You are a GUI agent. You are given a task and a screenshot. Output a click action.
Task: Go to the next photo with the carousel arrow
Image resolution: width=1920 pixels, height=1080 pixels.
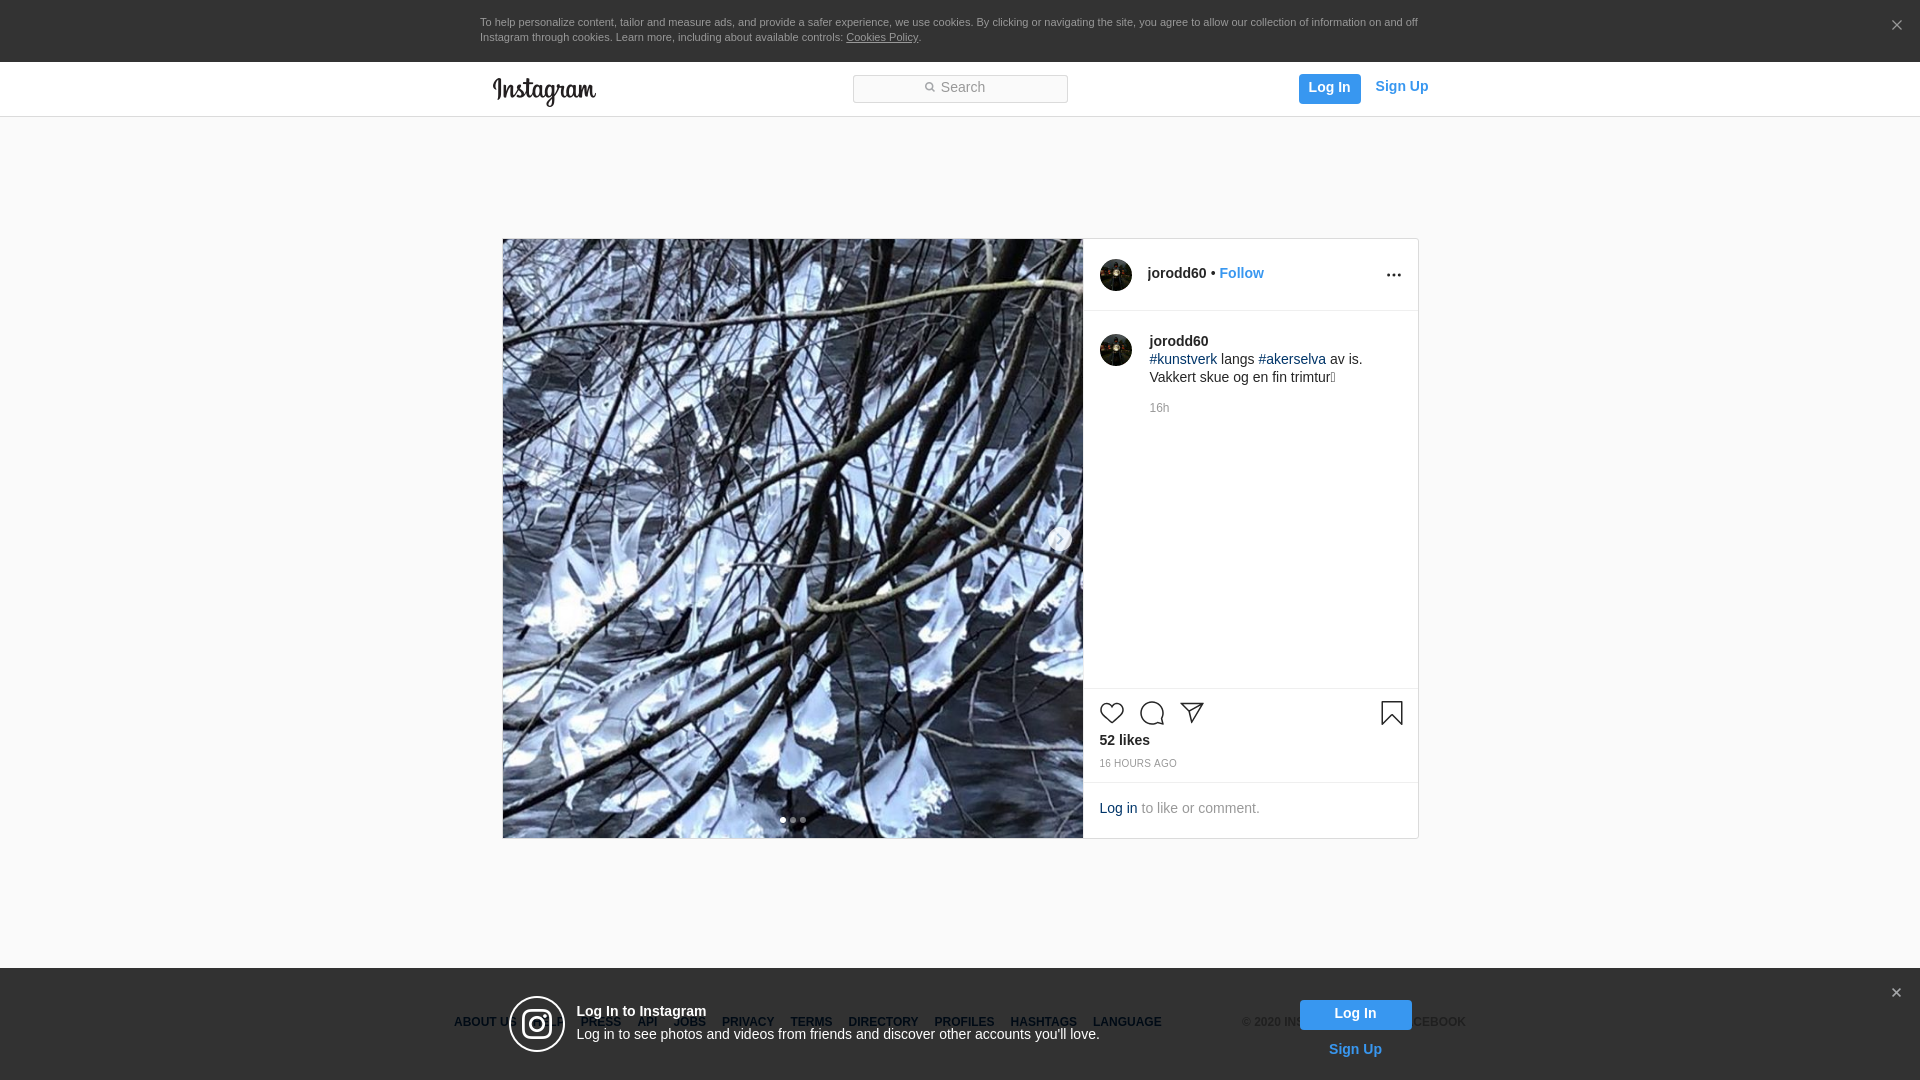tap(1058, 540)
